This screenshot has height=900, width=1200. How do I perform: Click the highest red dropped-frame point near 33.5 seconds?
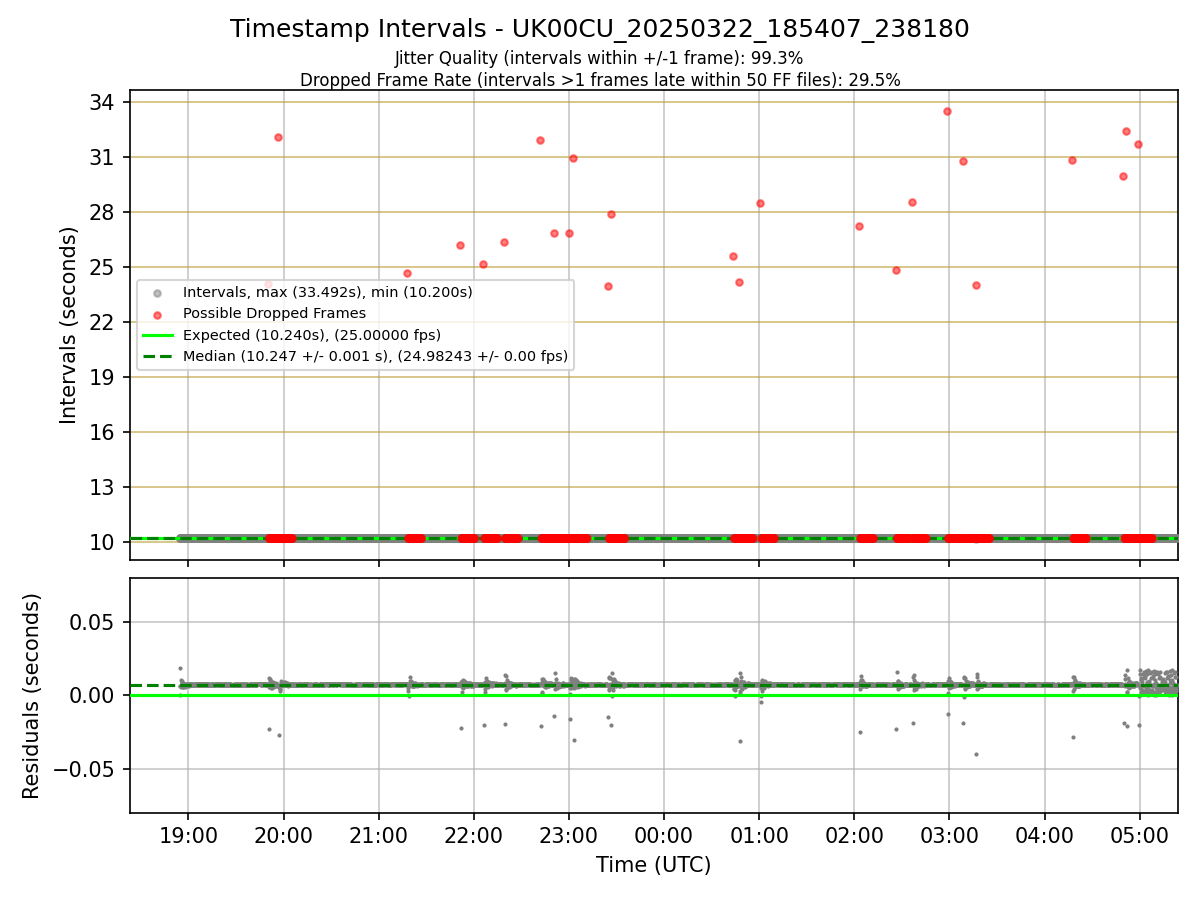947,111
